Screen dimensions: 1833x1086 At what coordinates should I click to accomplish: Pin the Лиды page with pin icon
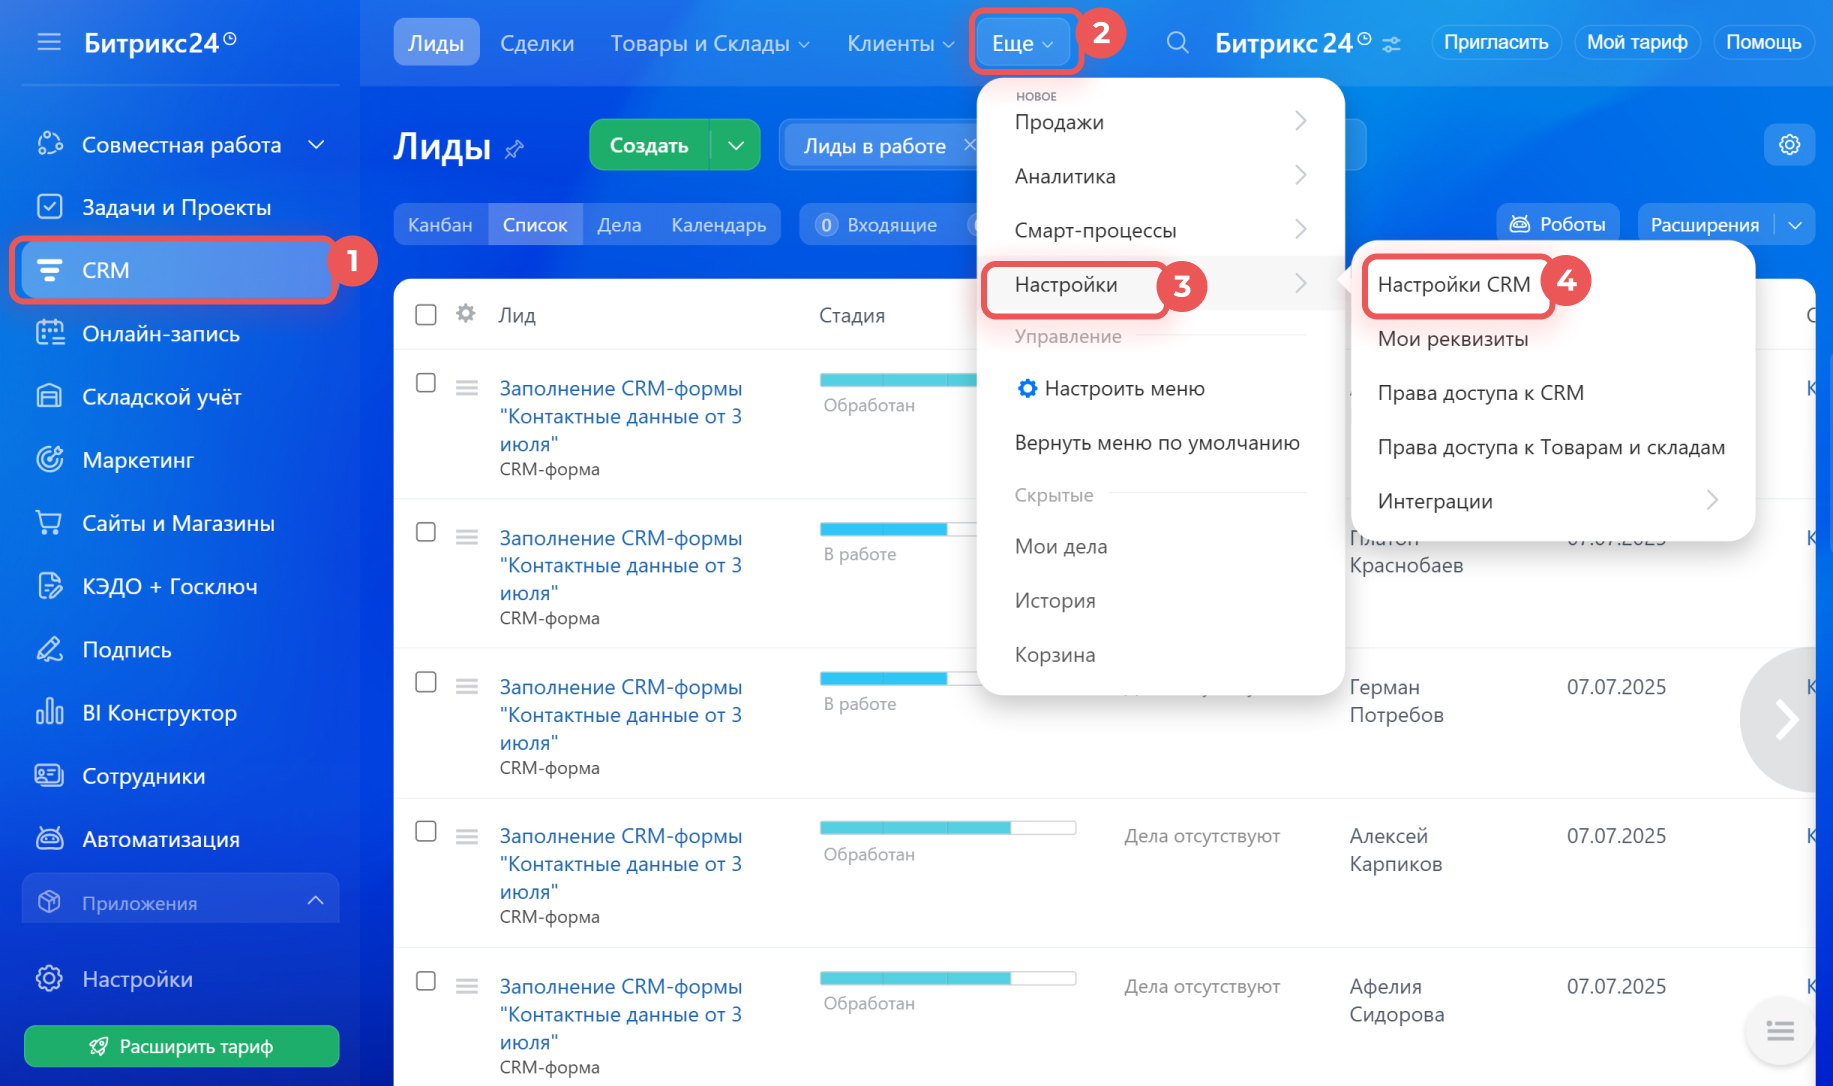(x=514, y=149)
